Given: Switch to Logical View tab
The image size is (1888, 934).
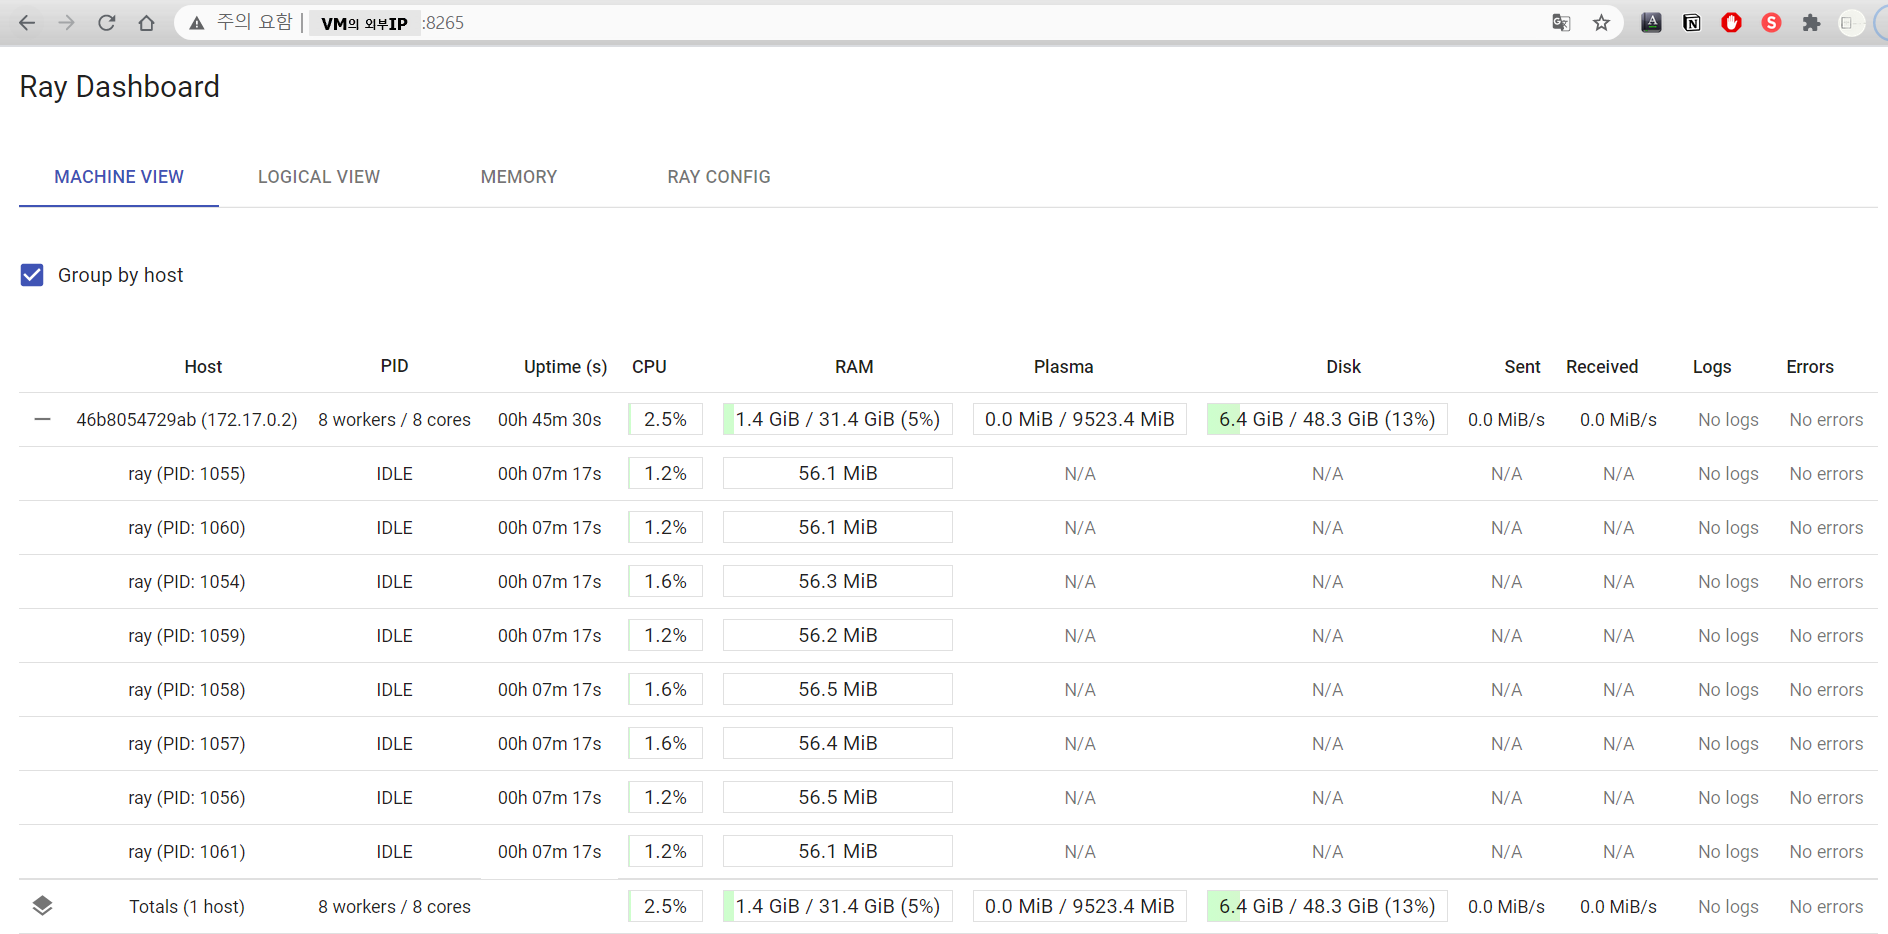Looking at the screenshot, I should [319, 177].
